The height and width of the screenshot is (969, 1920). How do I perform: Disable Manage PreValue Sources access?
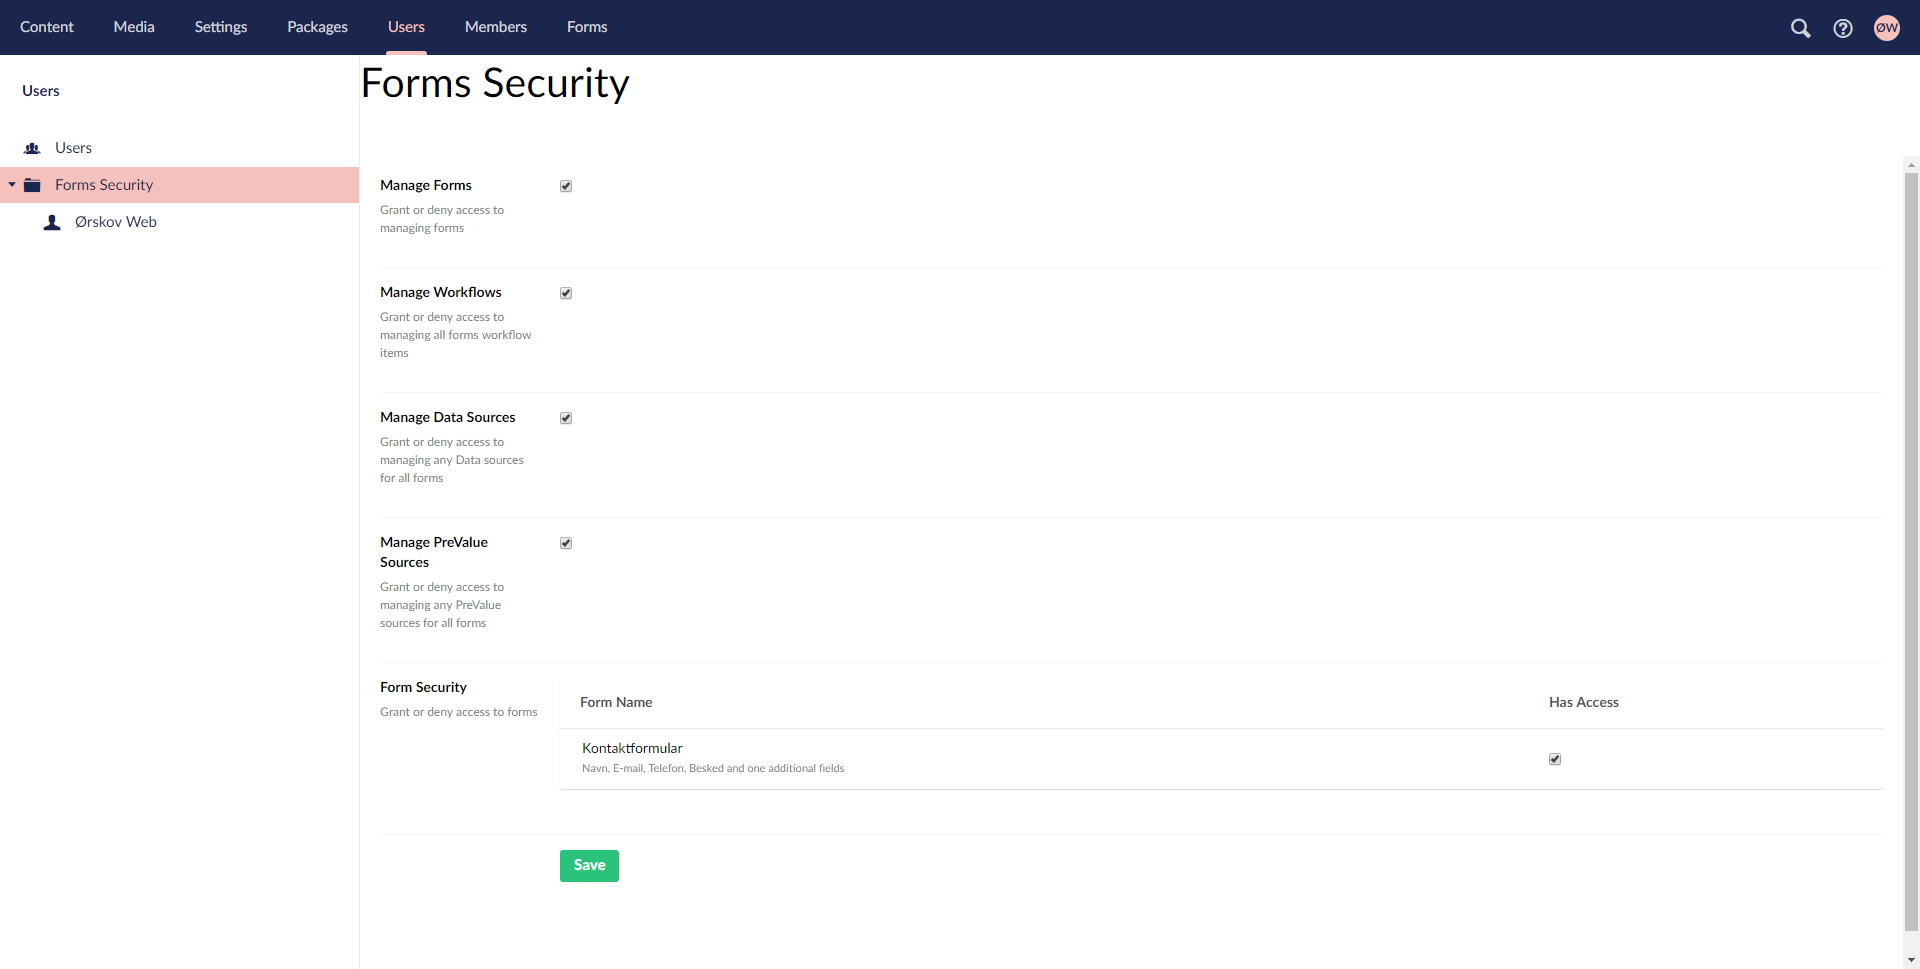tap(566, 543)
